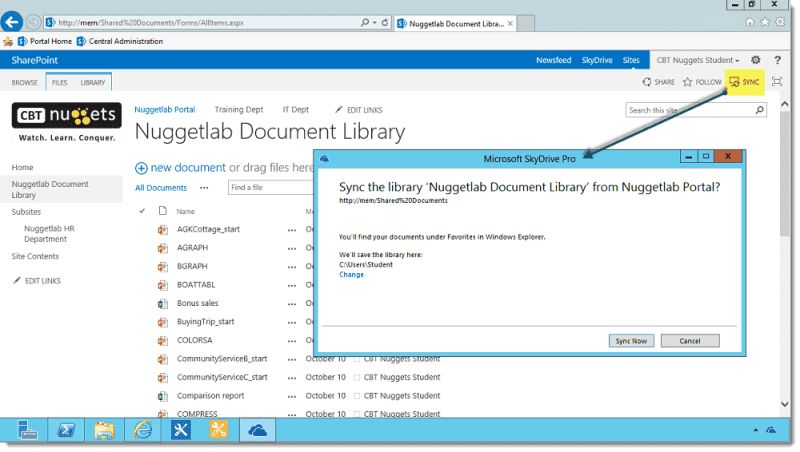Open SharePoint help question mark
The width and height of the screenshot is (800, 452).
[778, 60]
